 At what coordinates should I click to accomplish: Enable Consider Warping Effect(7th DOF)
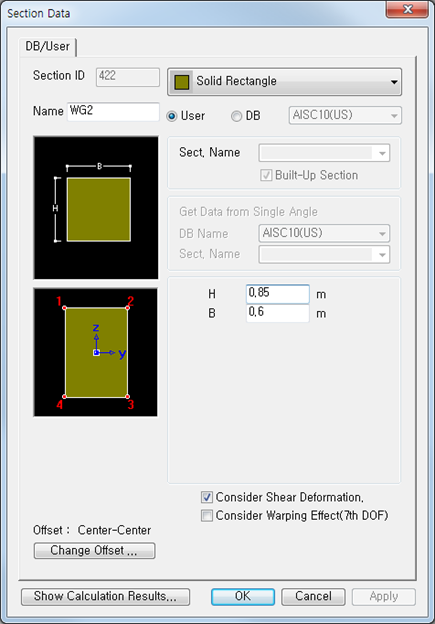click(x=207, y=516)
